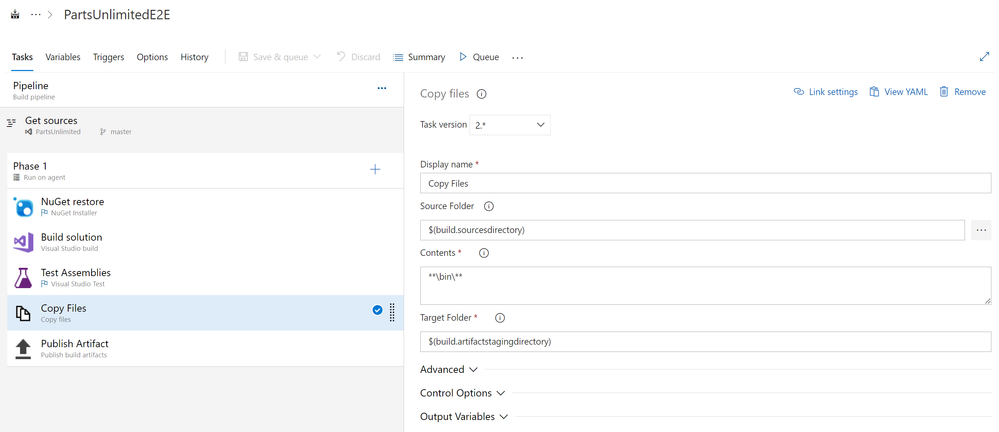
Task: Select the Get sources row
Action: click(202, 126)
